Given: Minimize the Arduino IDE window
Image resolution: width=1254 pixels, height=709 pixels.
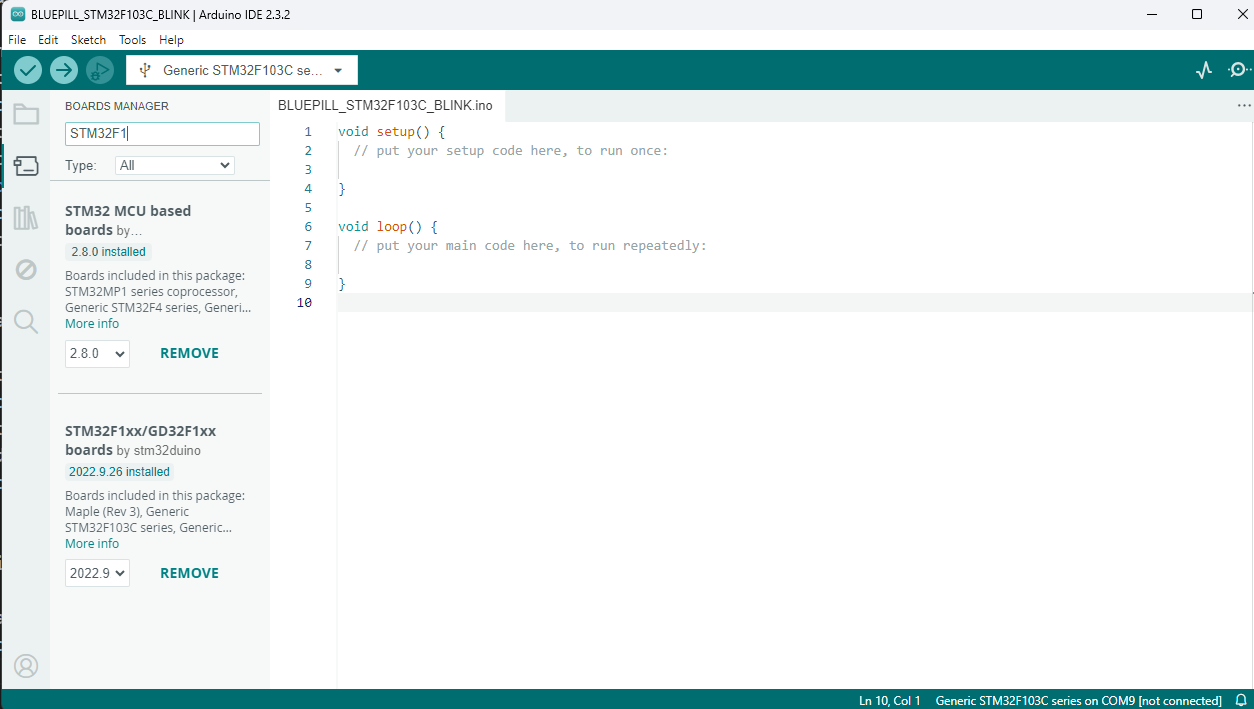Looking at the screenshot, I should [x=1153, y=14].
